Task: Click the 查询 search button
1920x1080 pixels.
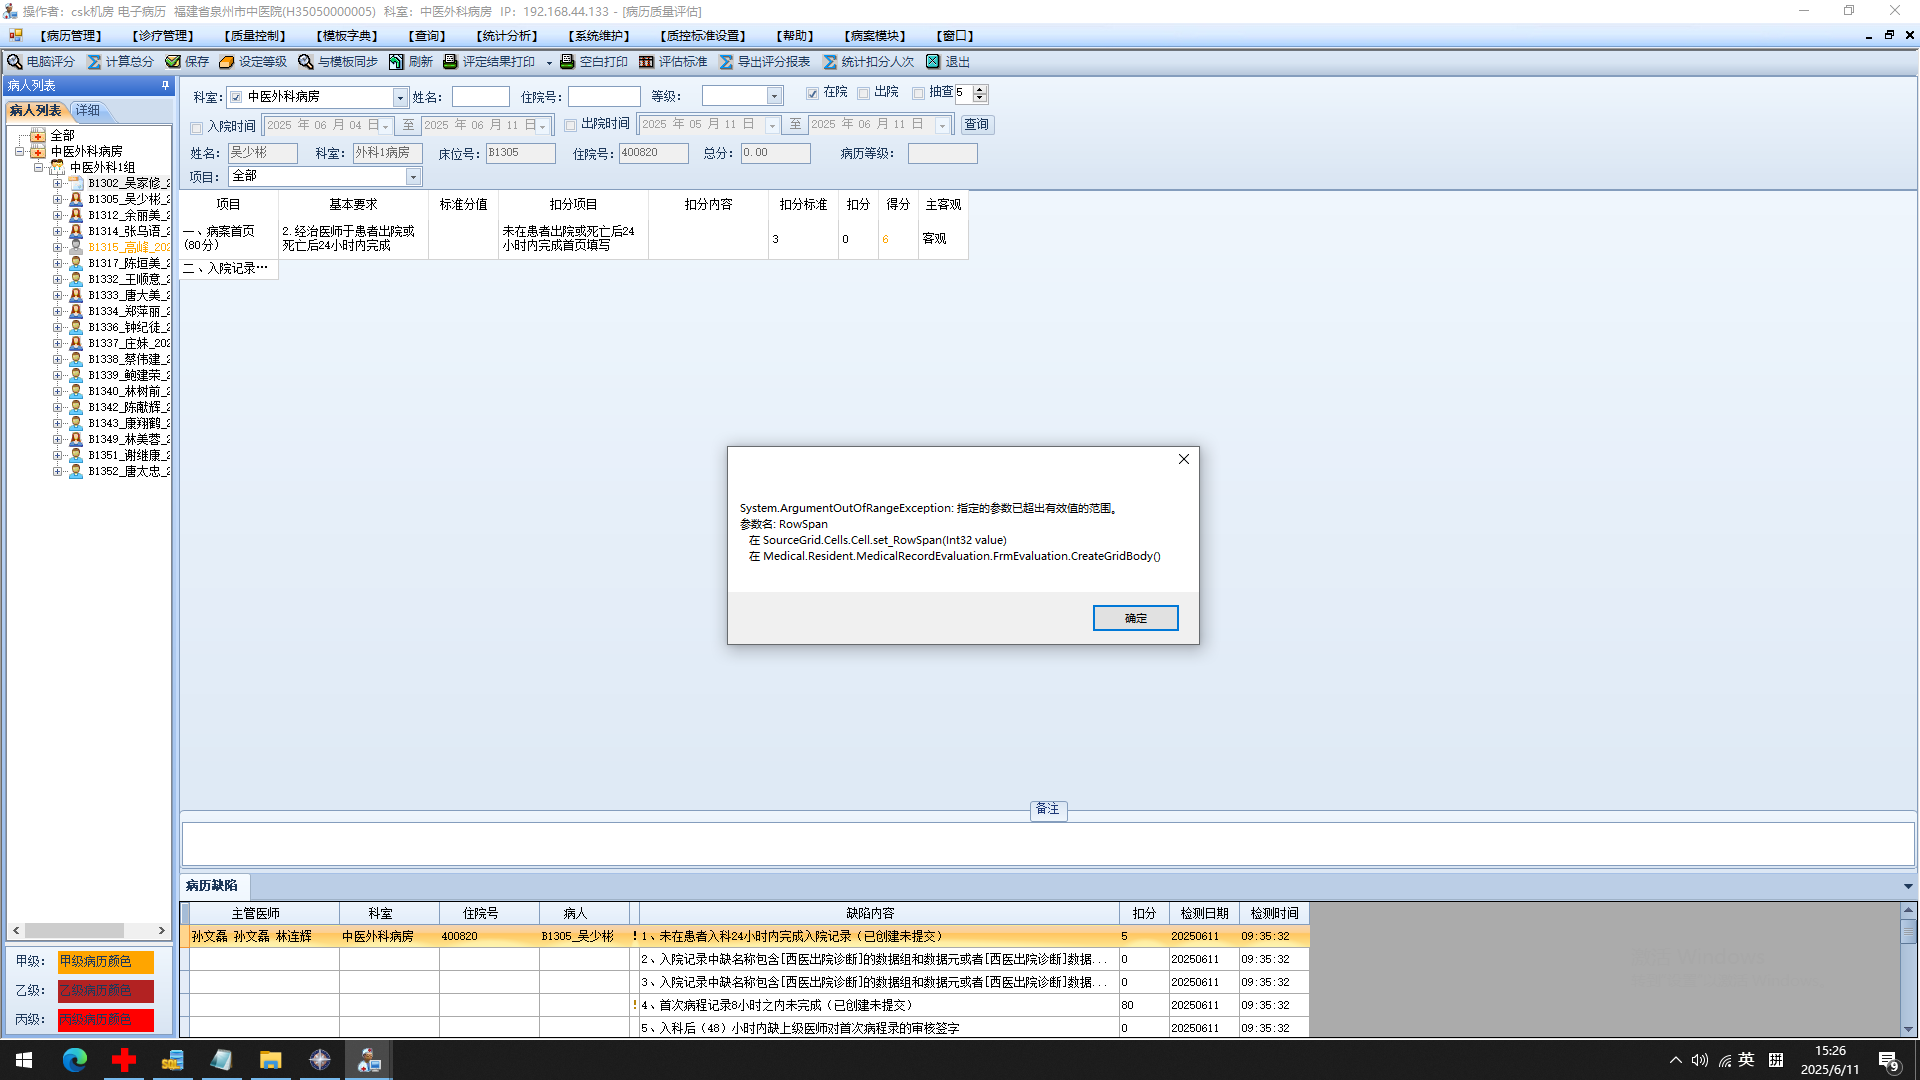Action: click(x=976, y=125)
